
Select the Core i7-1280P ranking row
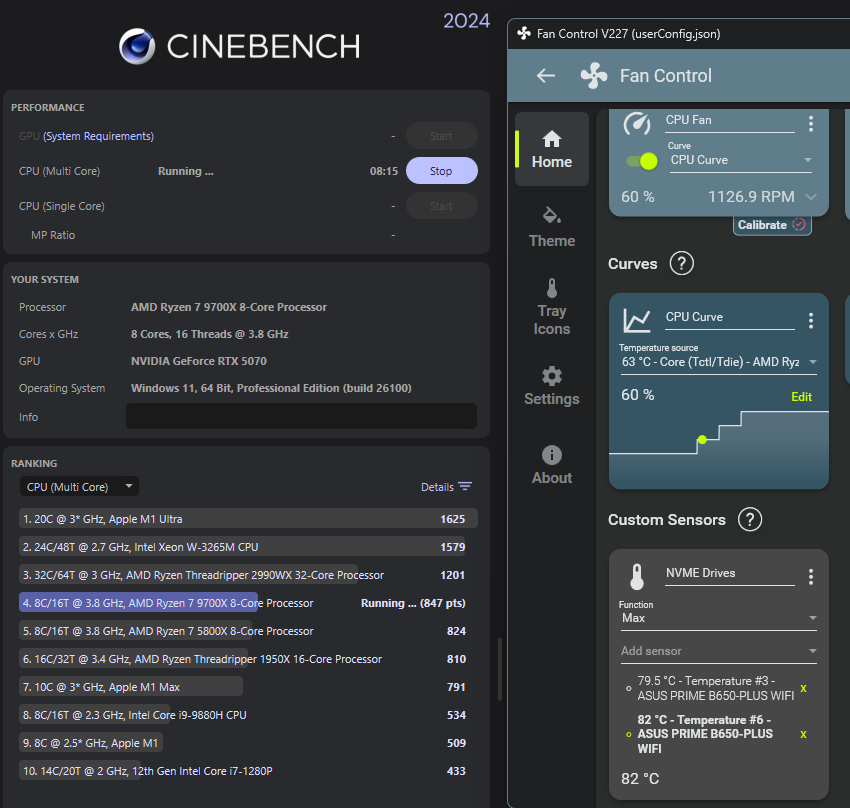[x=248, y=771]
